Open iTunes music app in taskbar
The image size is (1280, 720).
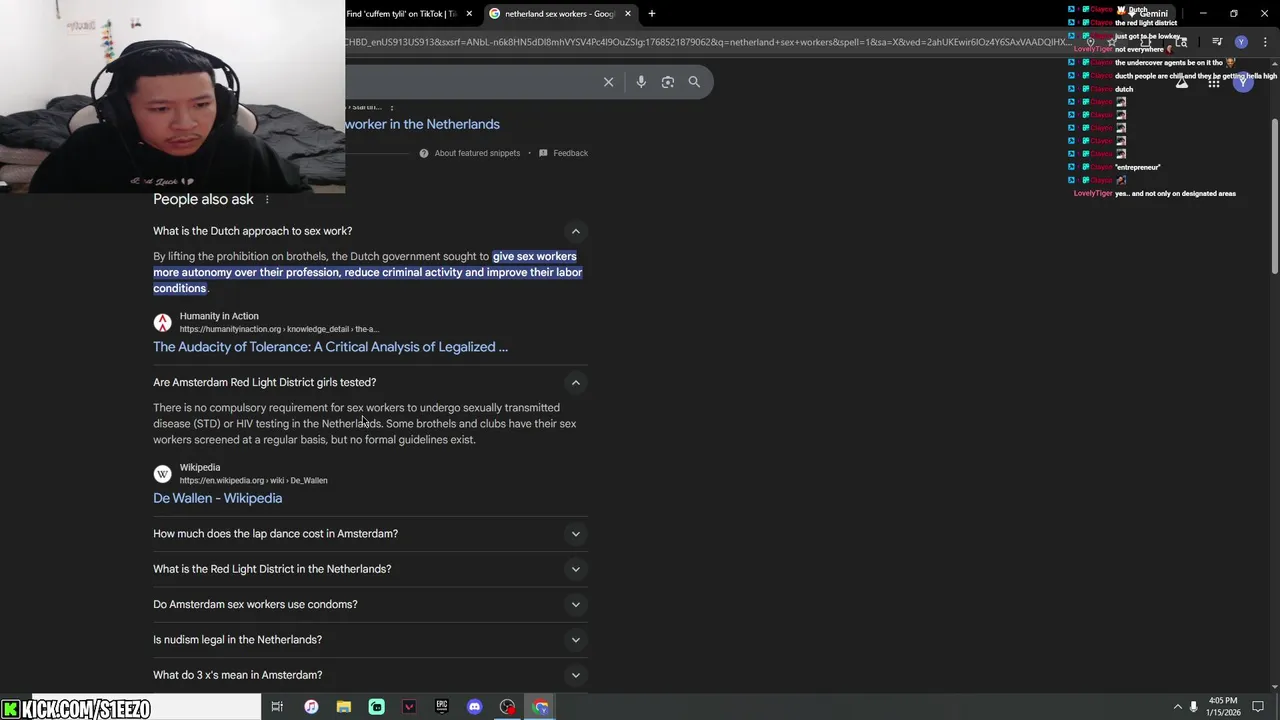coord(311,707)
